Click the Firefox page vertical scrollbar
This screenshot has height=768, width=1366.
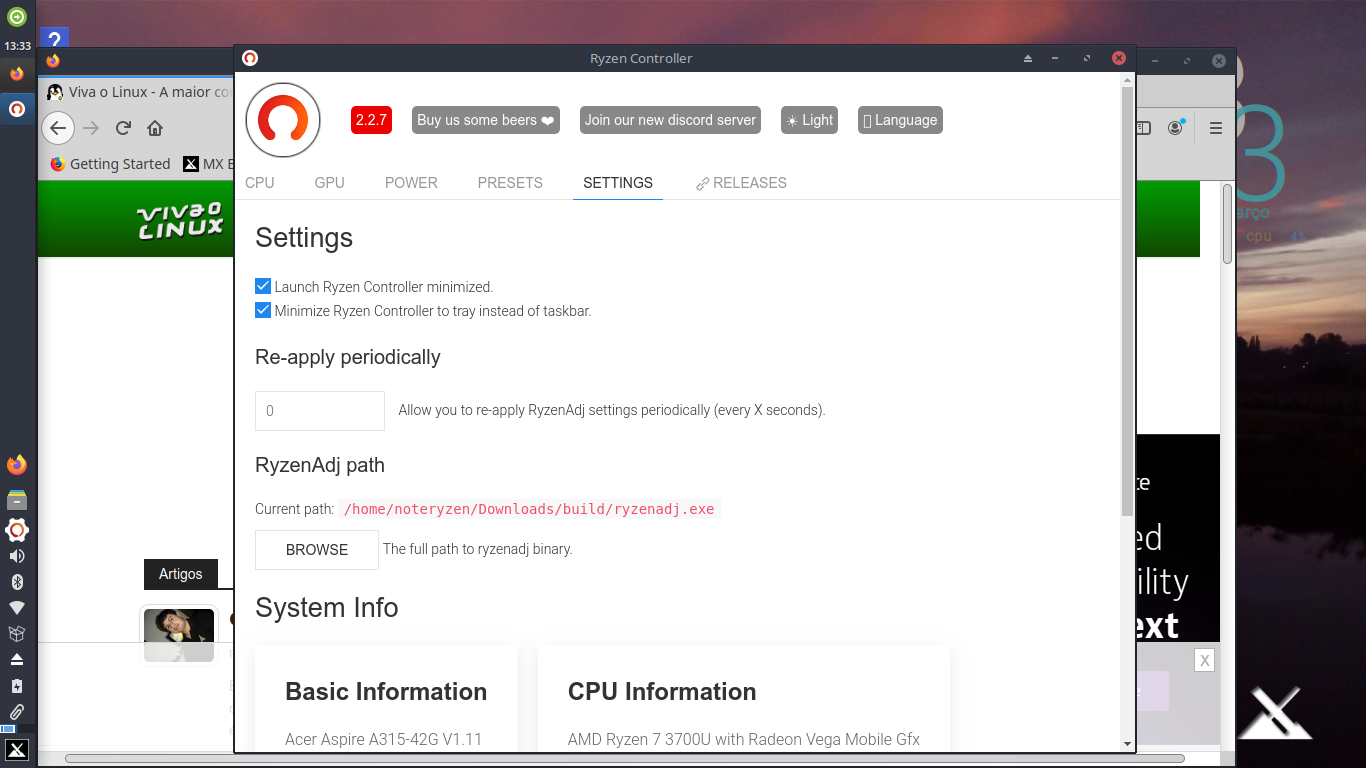click(x=1227, y=225)
